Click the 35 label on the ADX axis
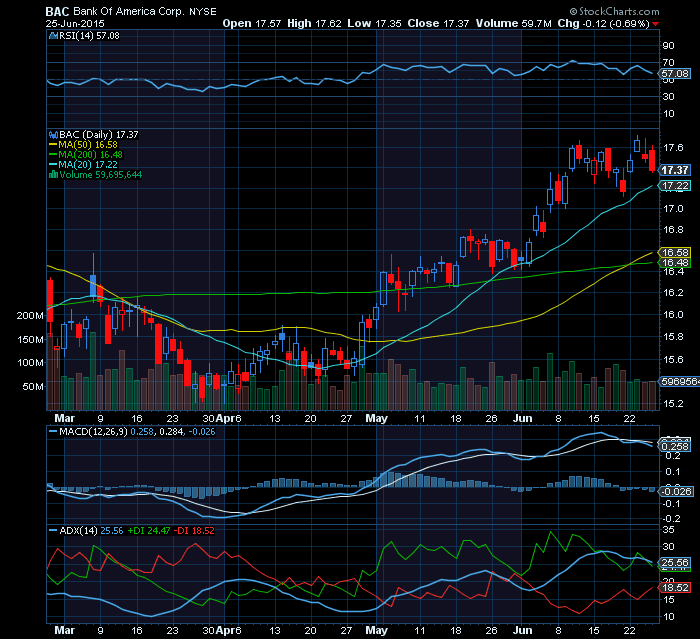700x639 pixels. (x=669, y=530)
